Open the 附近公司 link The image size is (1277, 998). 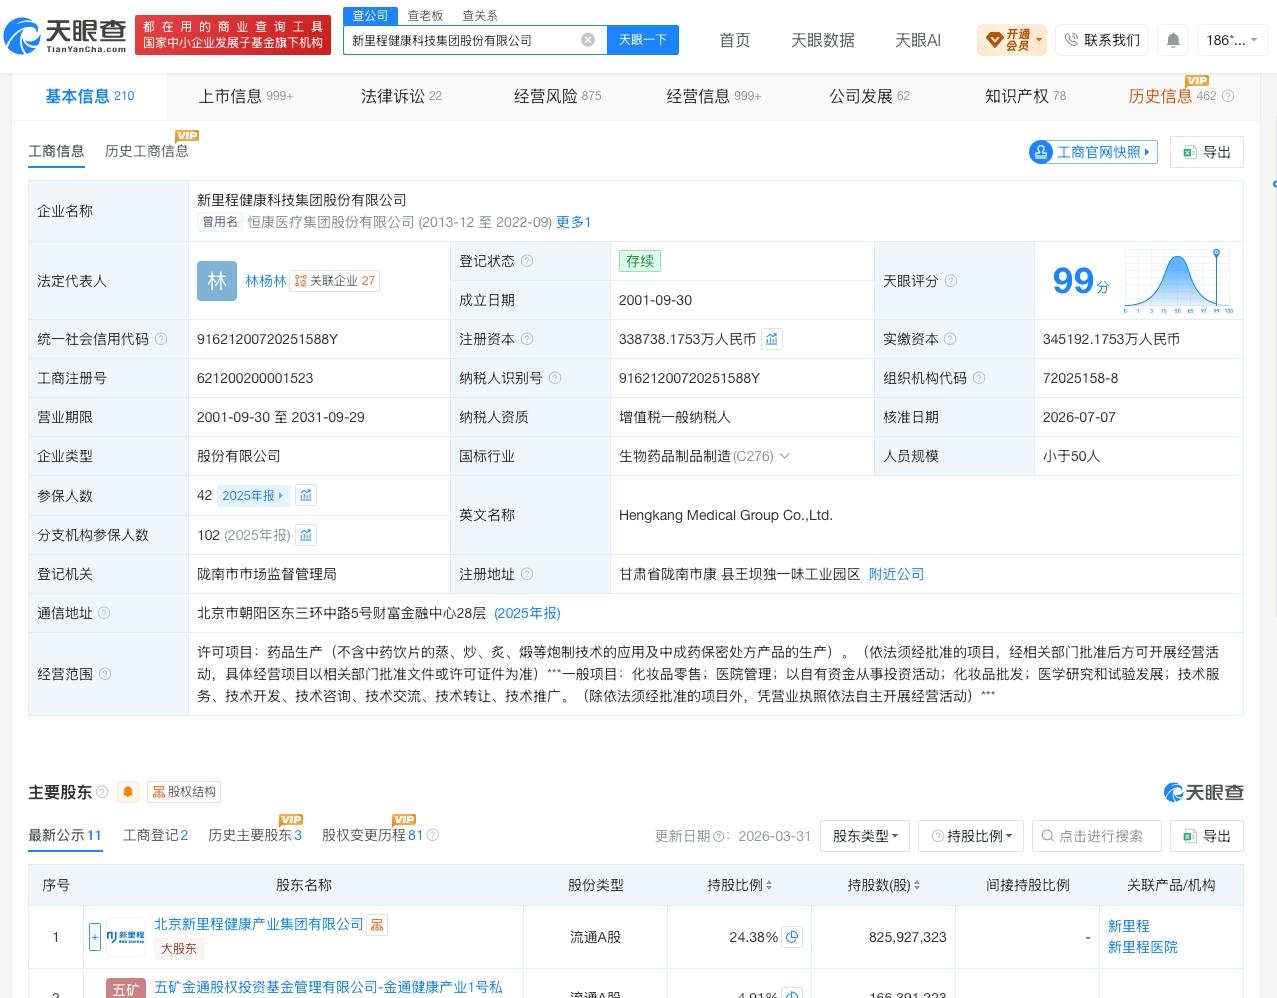click(x=896, y=574)
